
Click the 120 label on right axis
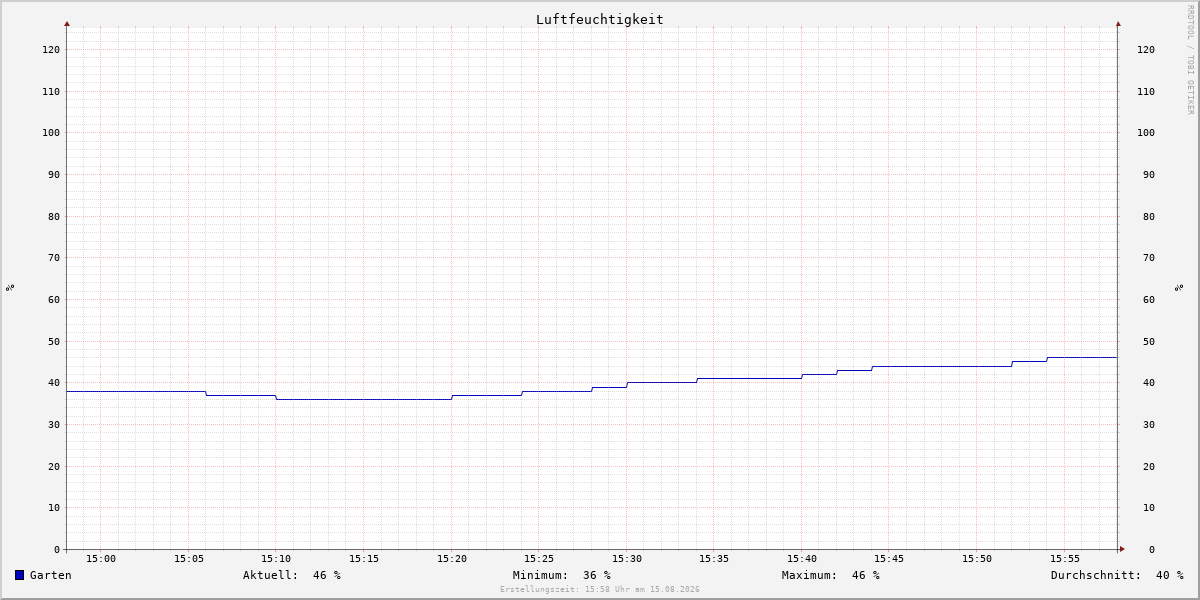coord(1146,50)
